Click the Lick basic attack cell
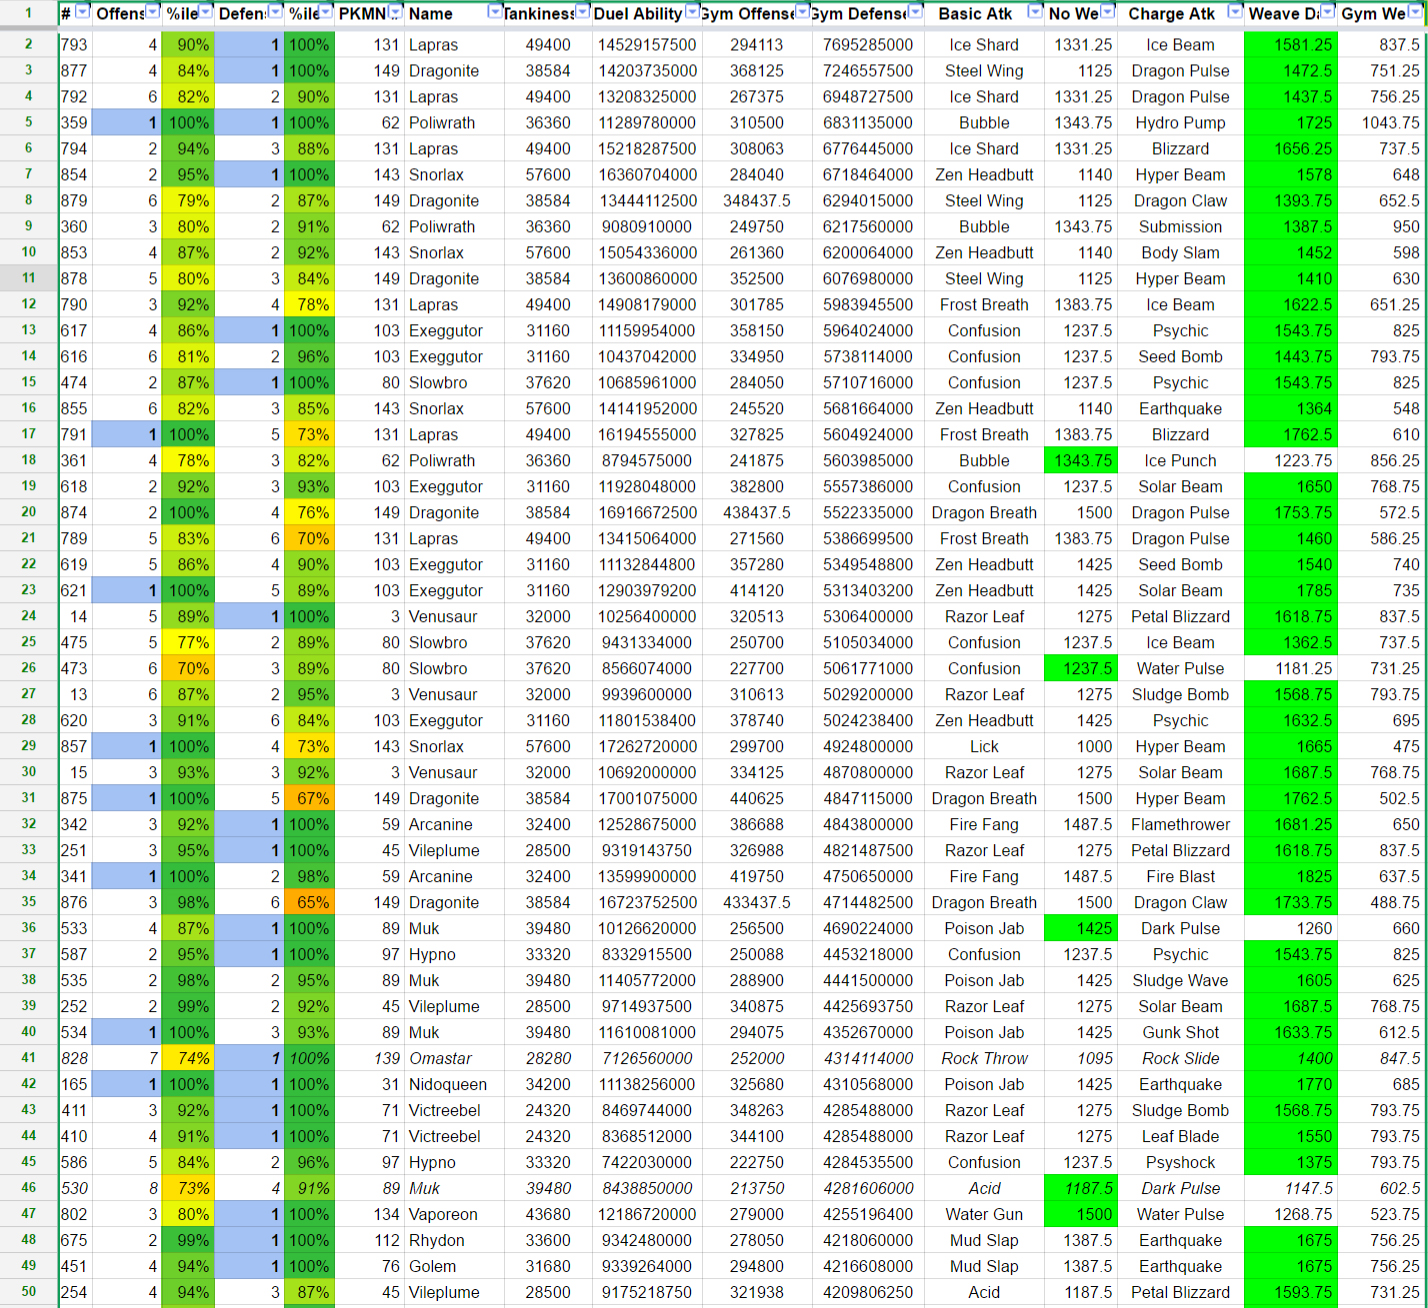1428x1308 pixels. click(x=984, y=747)
